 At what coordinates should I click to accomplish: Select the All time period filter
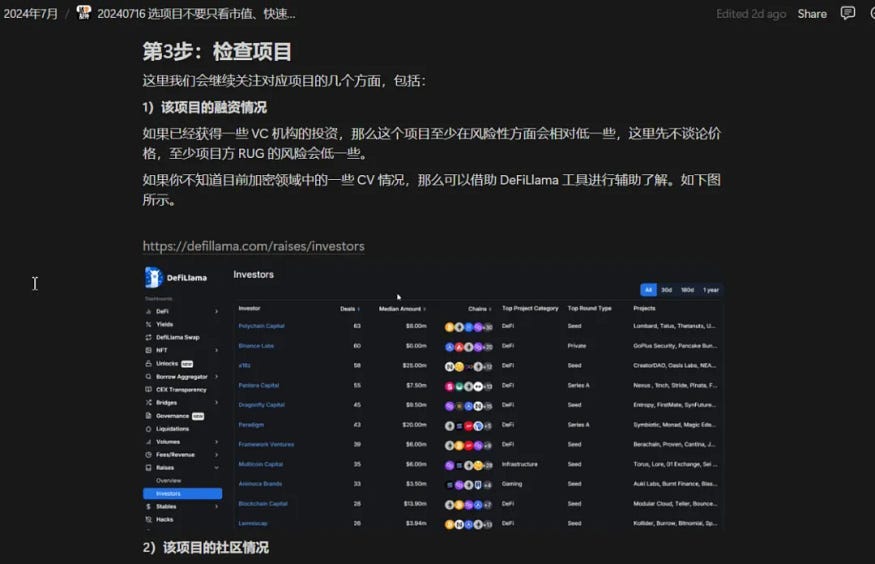click(648, 290)
